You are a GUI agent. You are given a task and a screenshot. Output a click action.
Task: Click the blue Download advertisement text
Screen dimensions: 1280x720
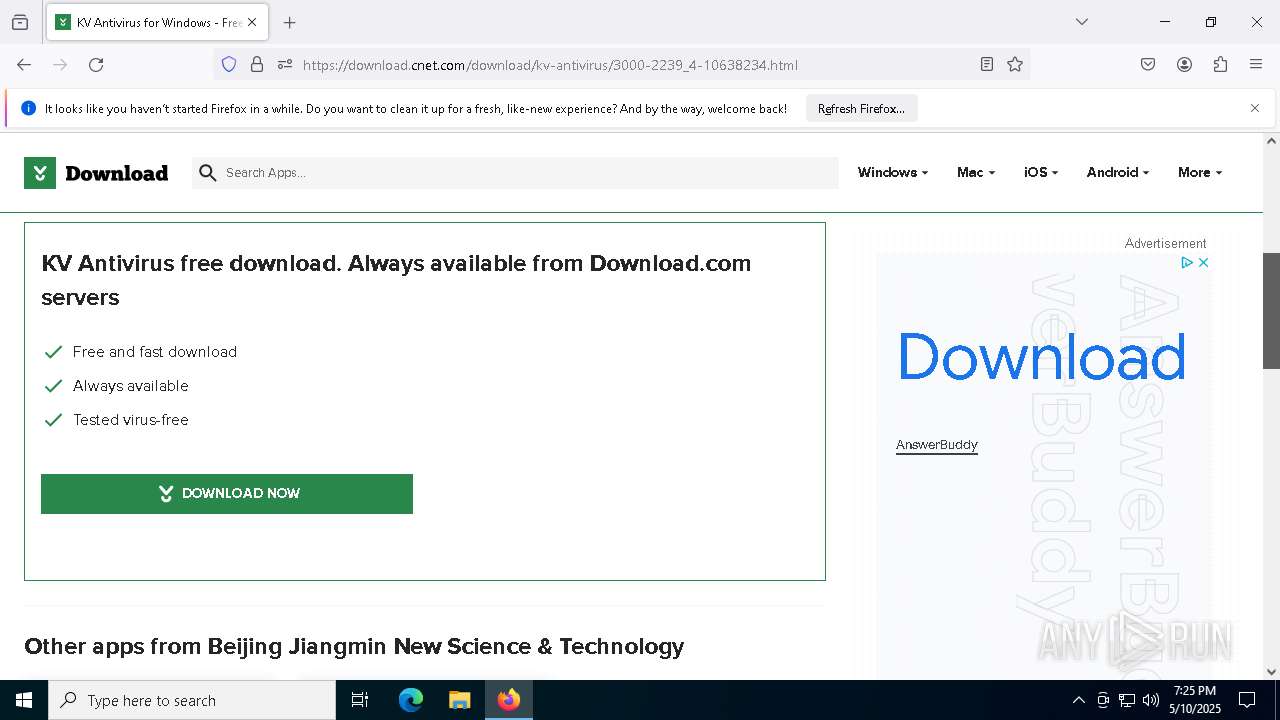[x=1041, y=357]
